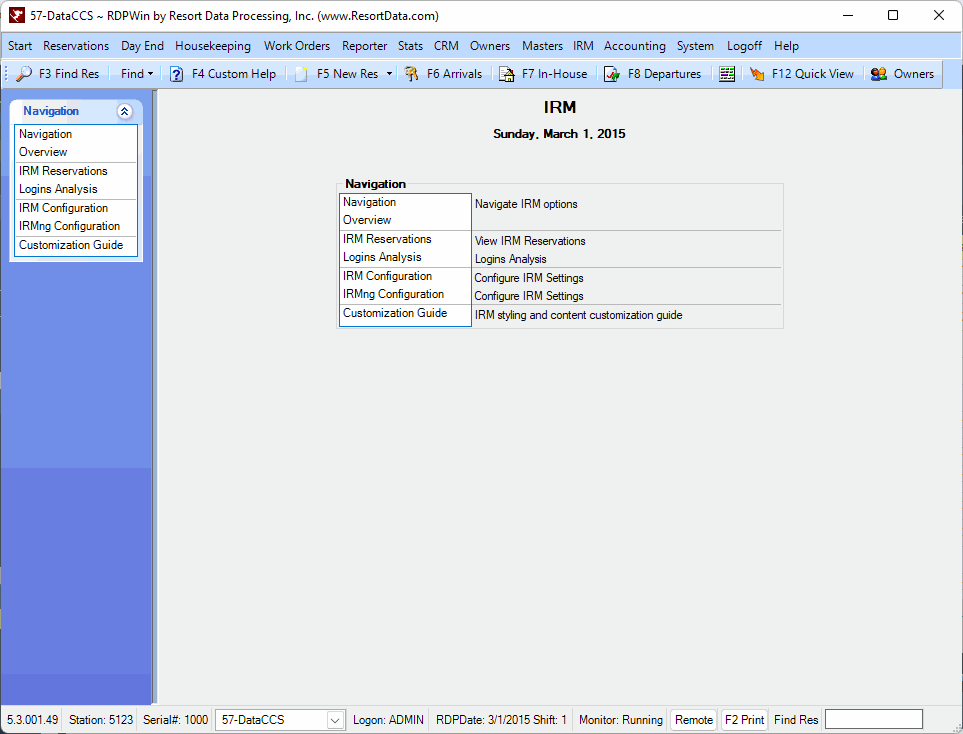
Task: Open the Housekeeping menu
Action: click(213, 46)
